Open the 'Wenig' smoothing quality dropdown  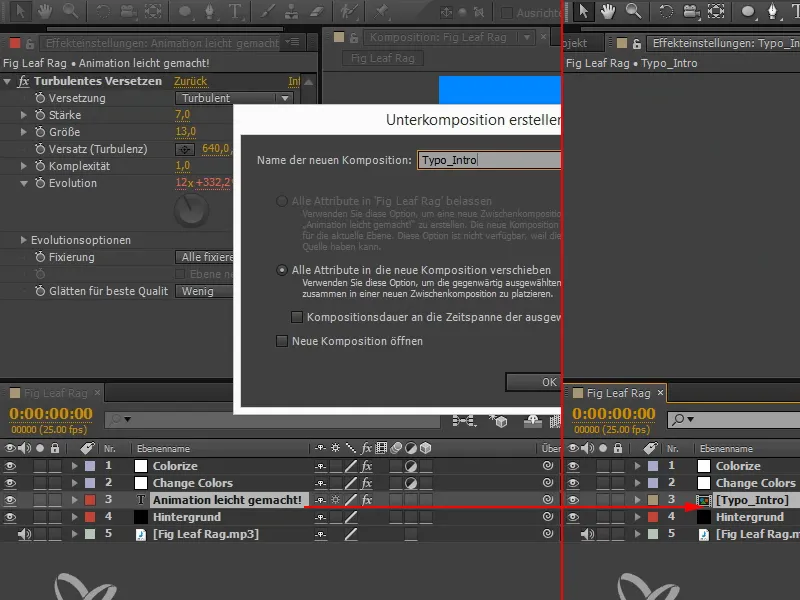click(204, 291)
